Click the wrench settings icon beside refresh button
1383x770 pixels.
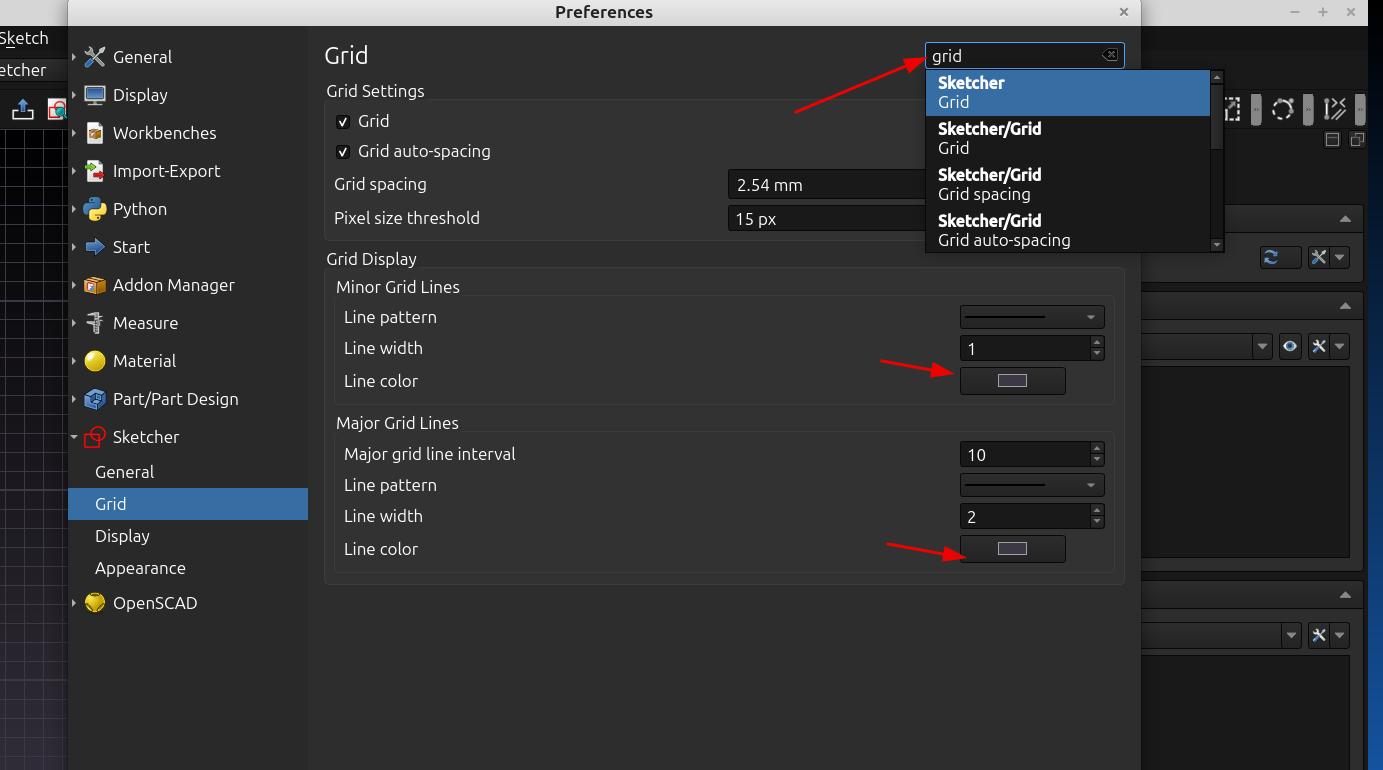(1319, 257)
